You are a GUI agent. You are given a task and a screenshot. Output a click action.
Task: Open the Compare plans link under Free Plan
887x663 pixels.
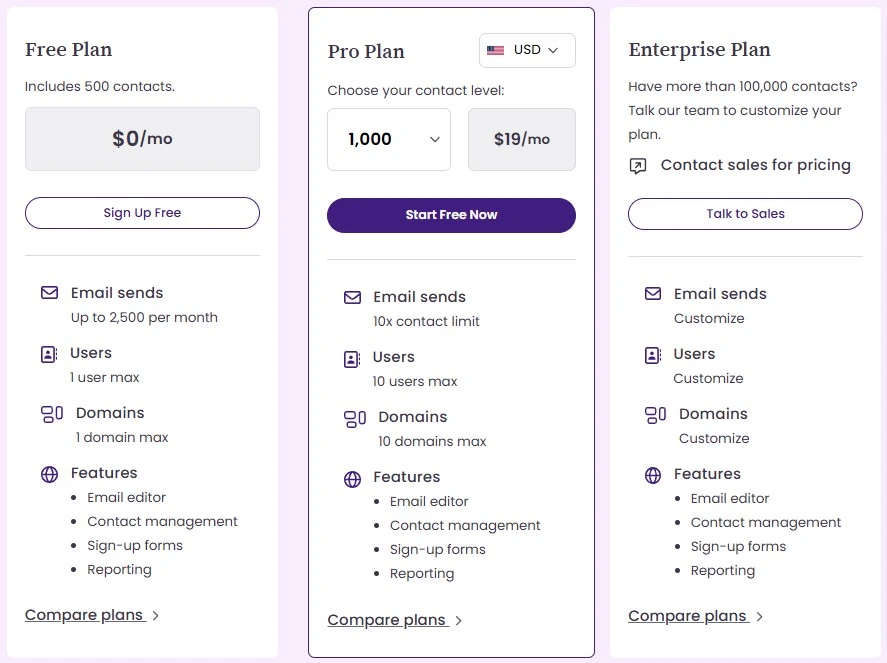coord(85,614)
